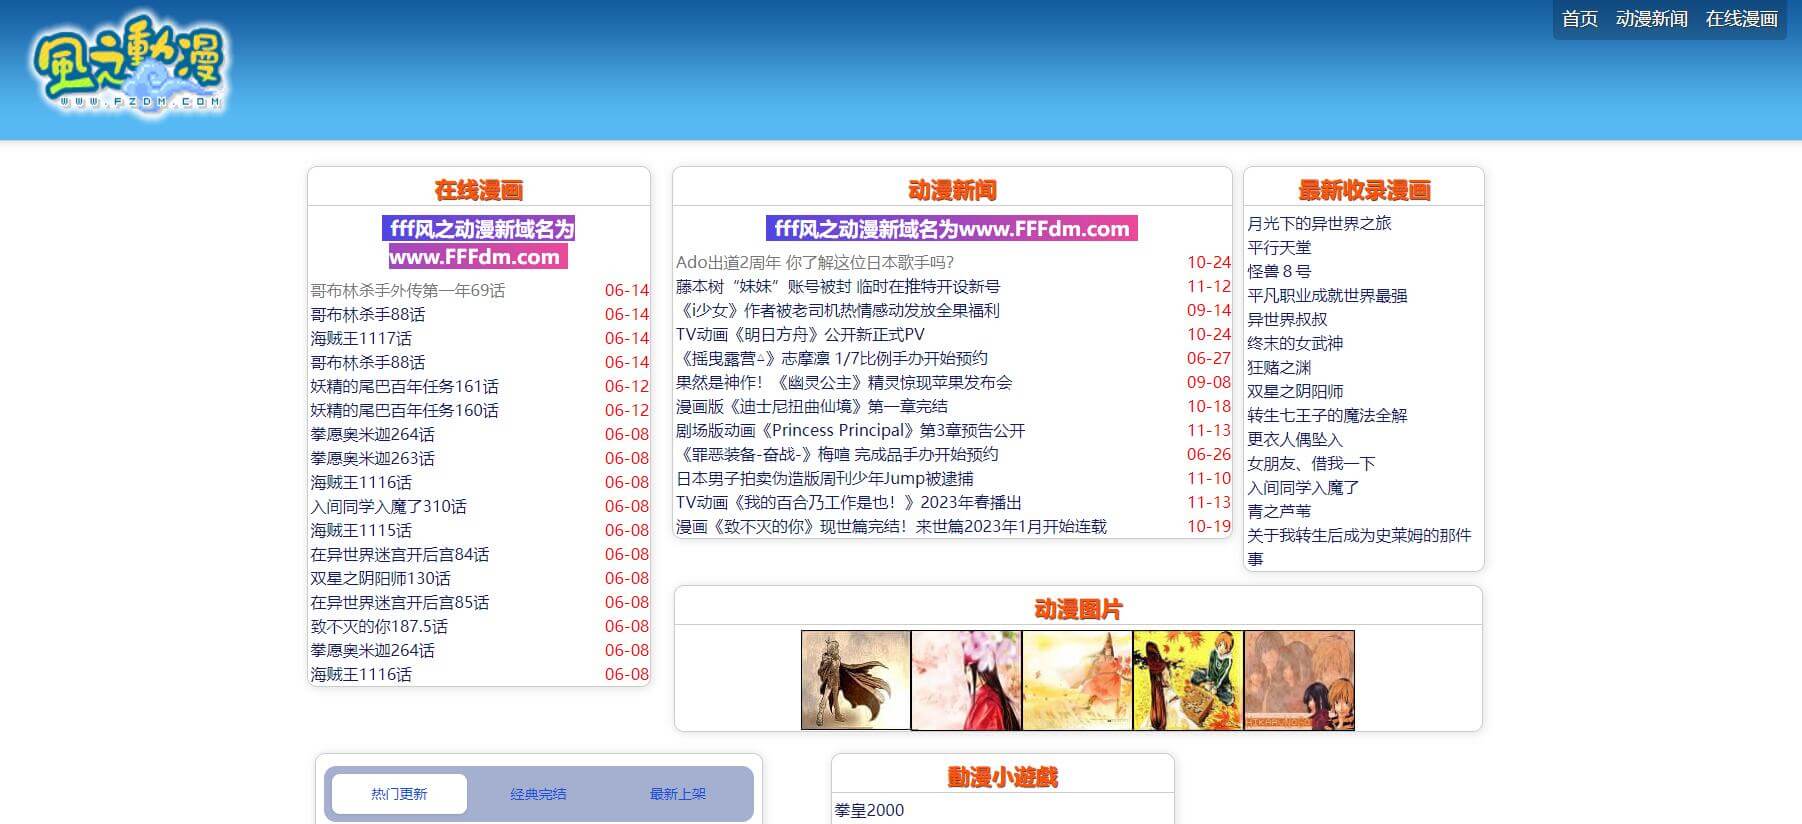
Task: Read the Ado出道2周年 news article
Action: coord(814,262)
